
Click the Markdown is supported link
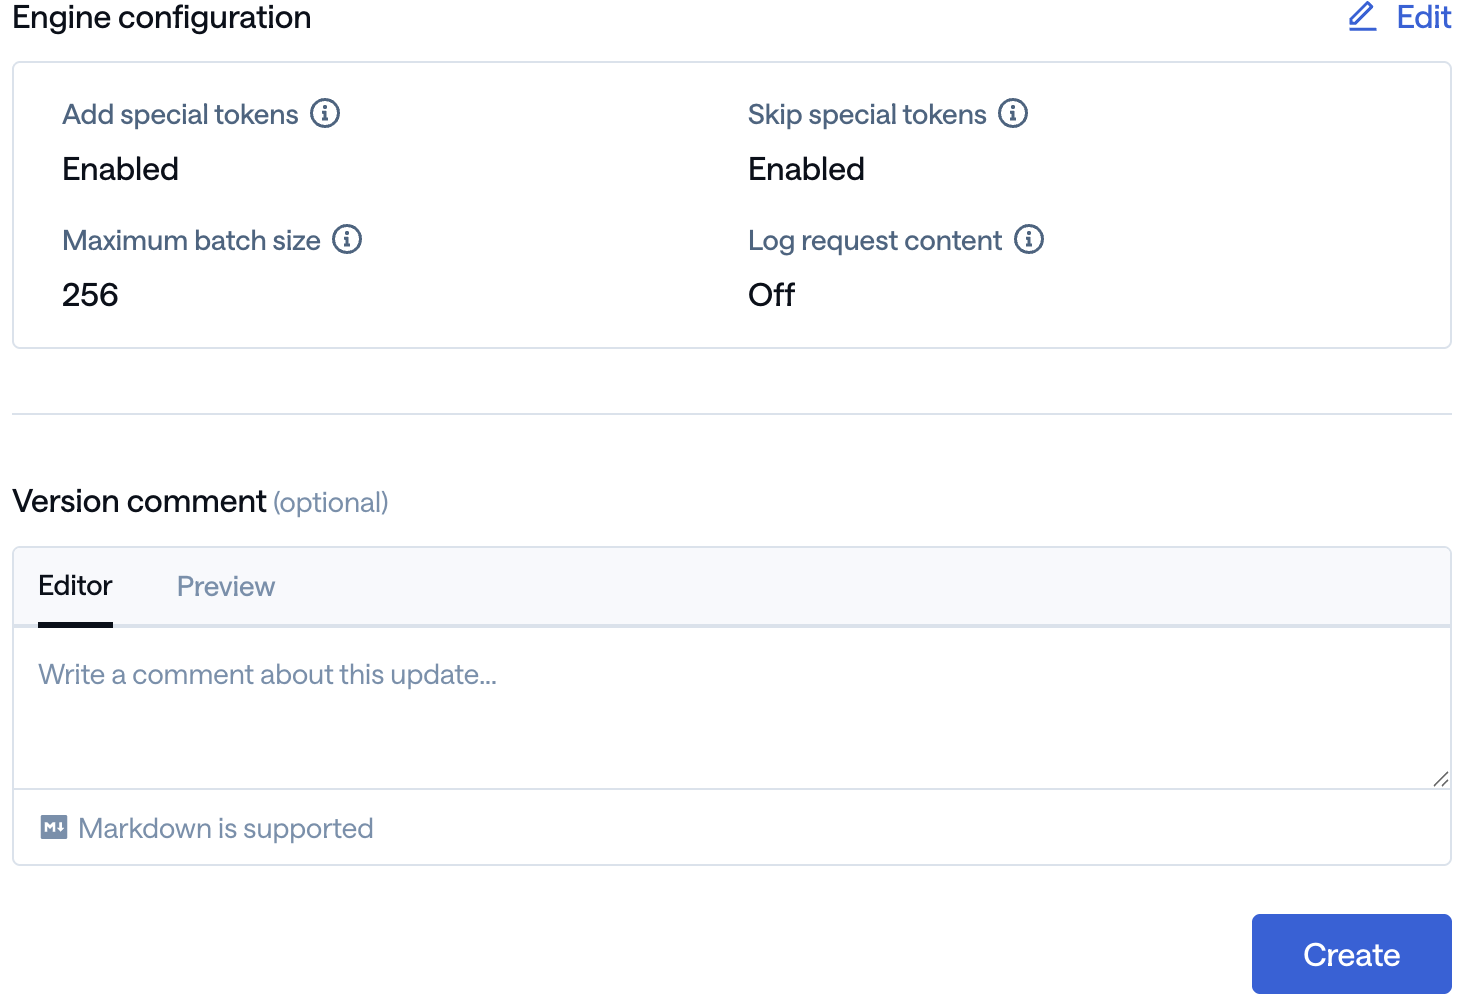(226, 828)
